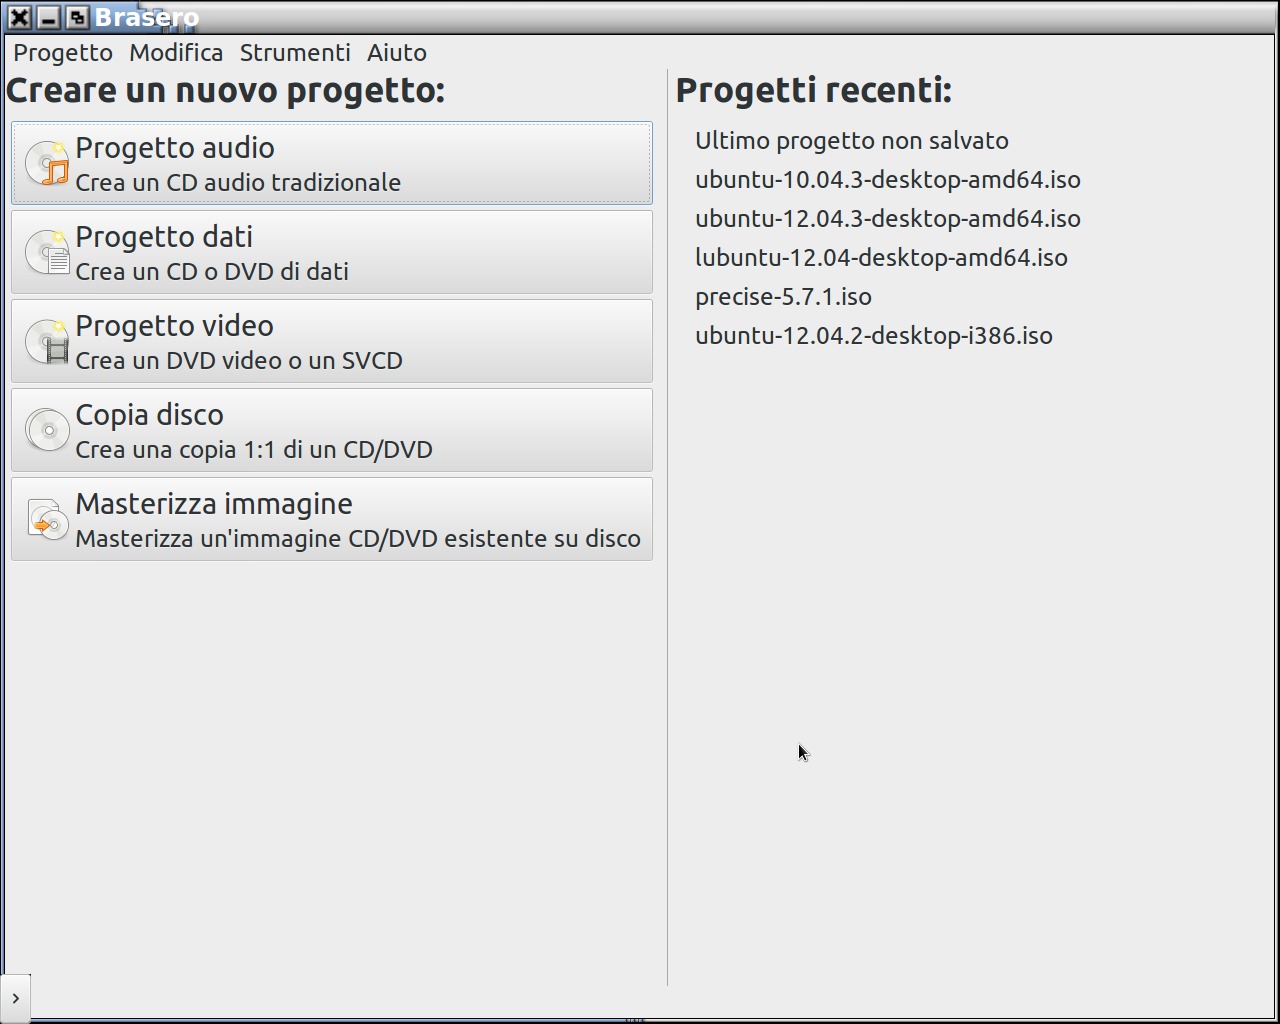Click the Copia disco disc icon
The image size is (1280, 1024).
(47, 430)
